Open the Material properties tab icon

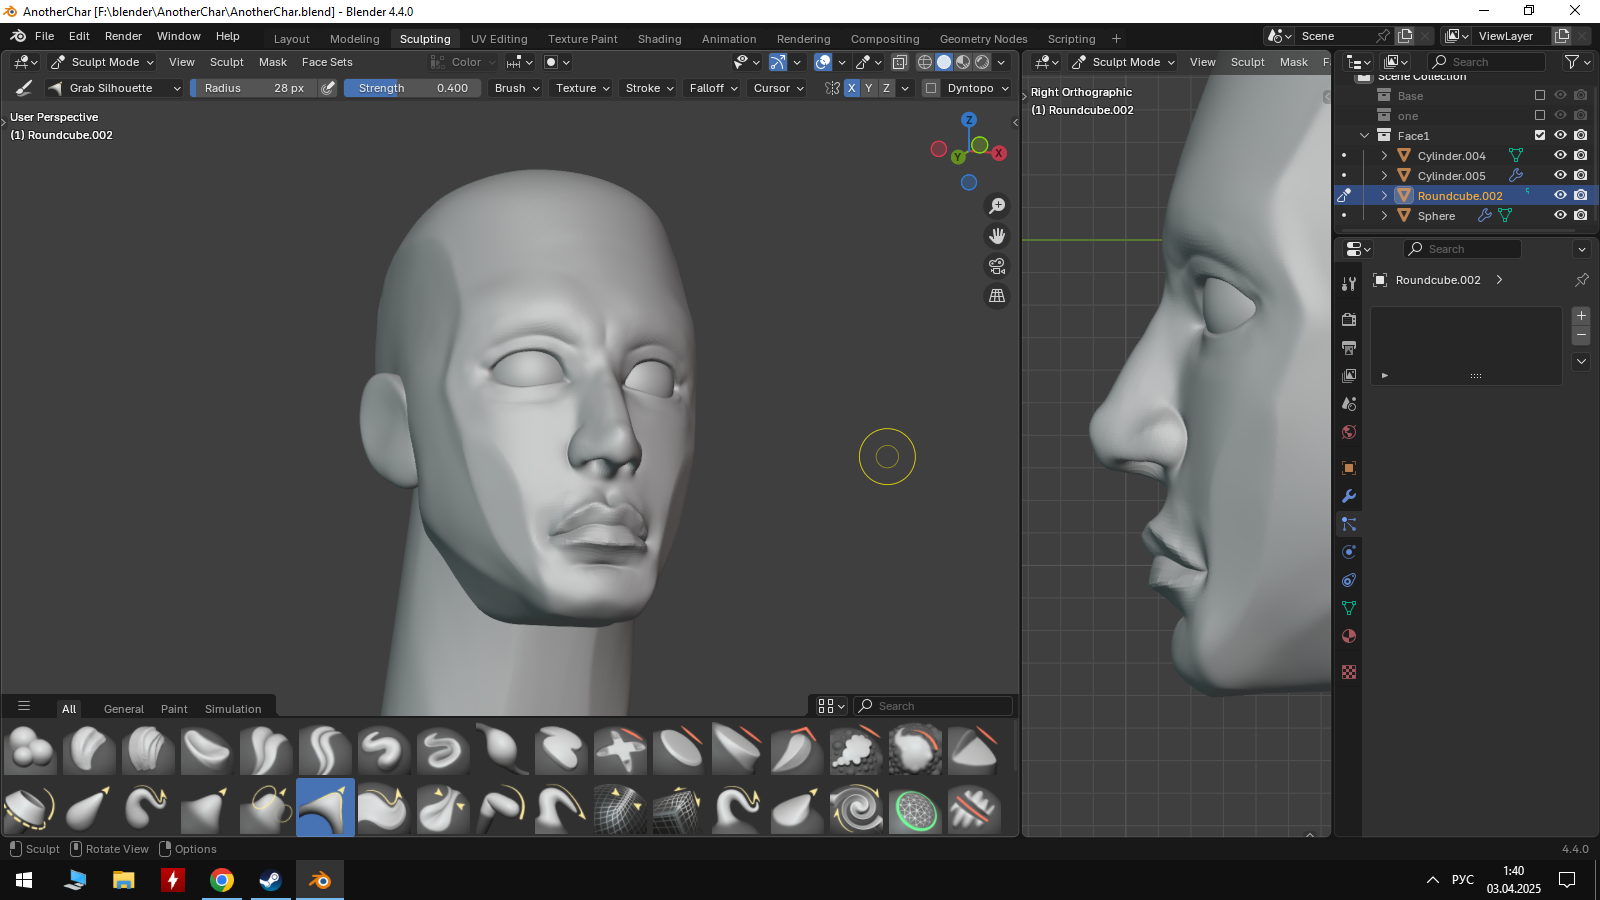point(1349,636)
